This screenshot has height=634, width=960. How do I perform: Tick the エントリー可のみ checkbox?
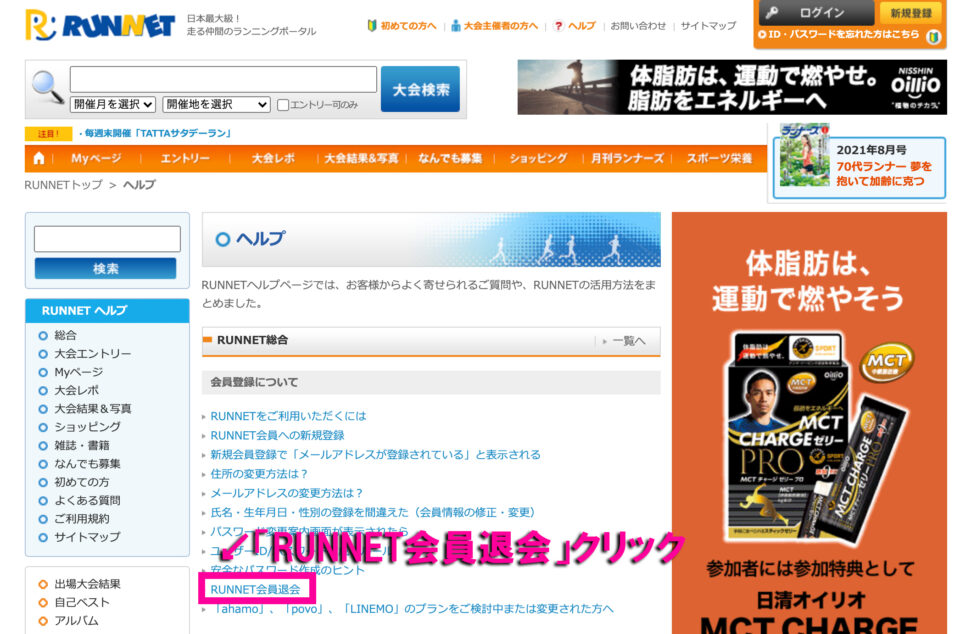click(x=283, y=105)
